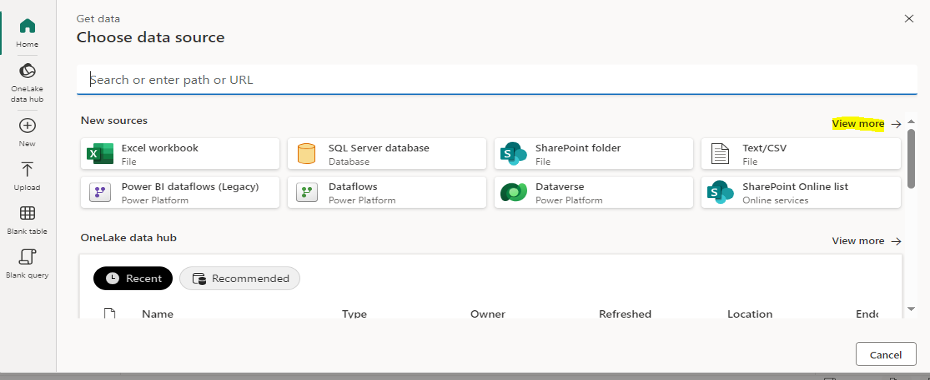Sort by the Refreshed column header

pos(625,314)
